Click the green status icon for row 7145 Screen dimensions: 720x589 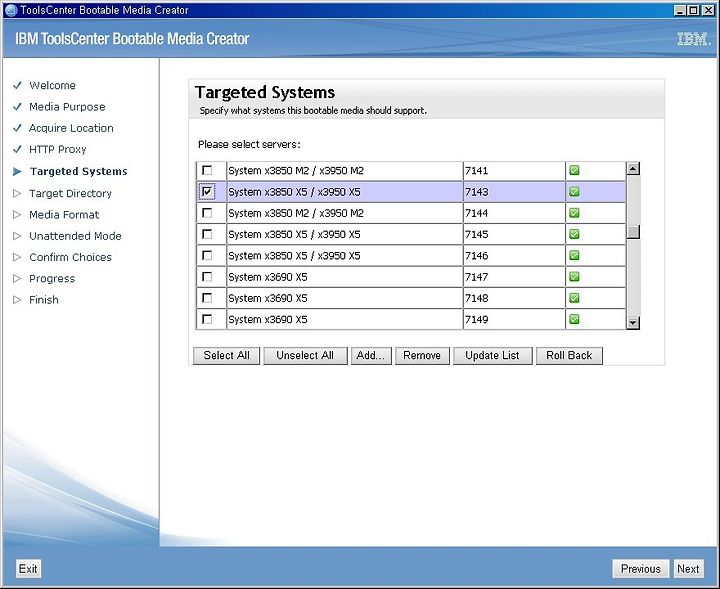tap(574, 234)
